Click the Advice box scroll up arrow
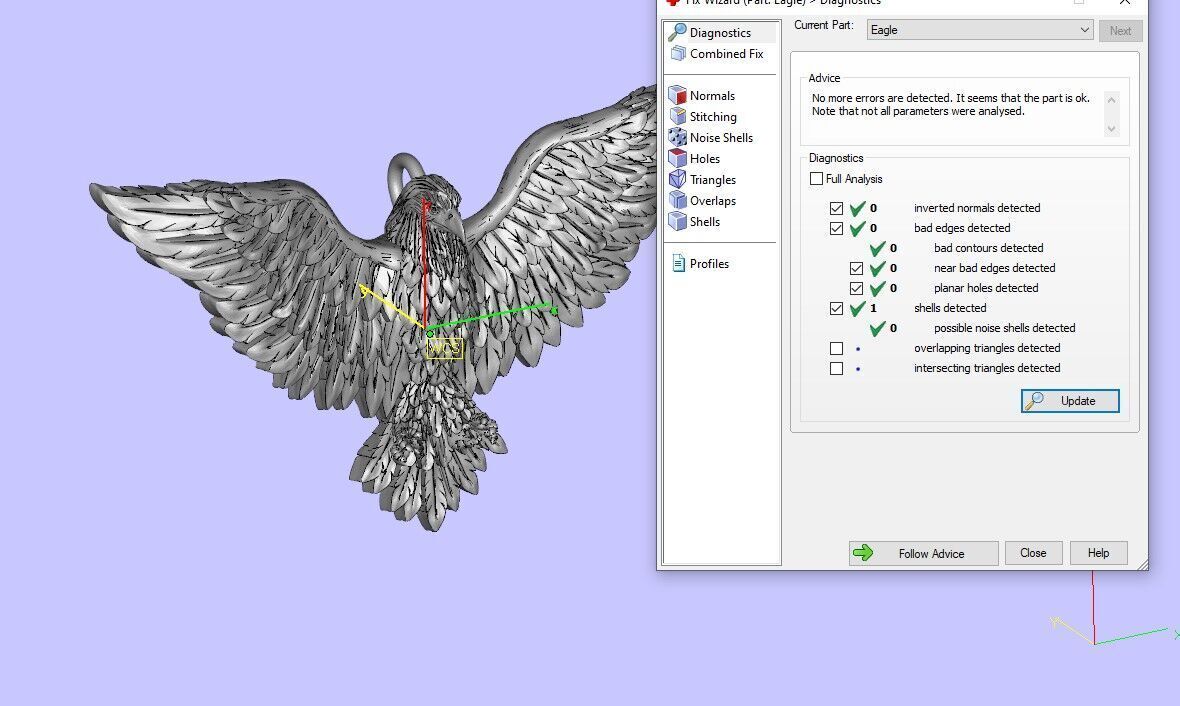This screenshot has height=706, width=1180. [x=1111, y=100]
